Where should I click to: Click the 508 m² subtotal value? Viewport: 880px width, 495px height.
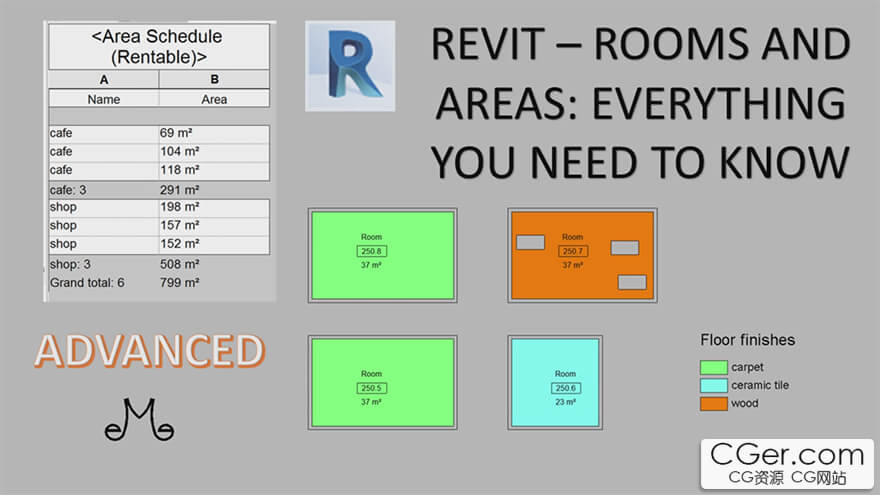tap(180, 264)
